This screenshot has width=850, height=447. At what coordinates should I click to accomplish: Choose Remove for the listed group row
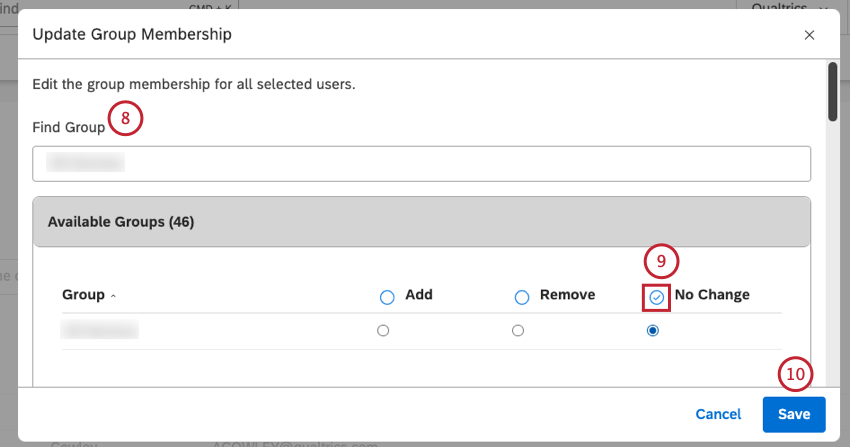click(517, 331)
